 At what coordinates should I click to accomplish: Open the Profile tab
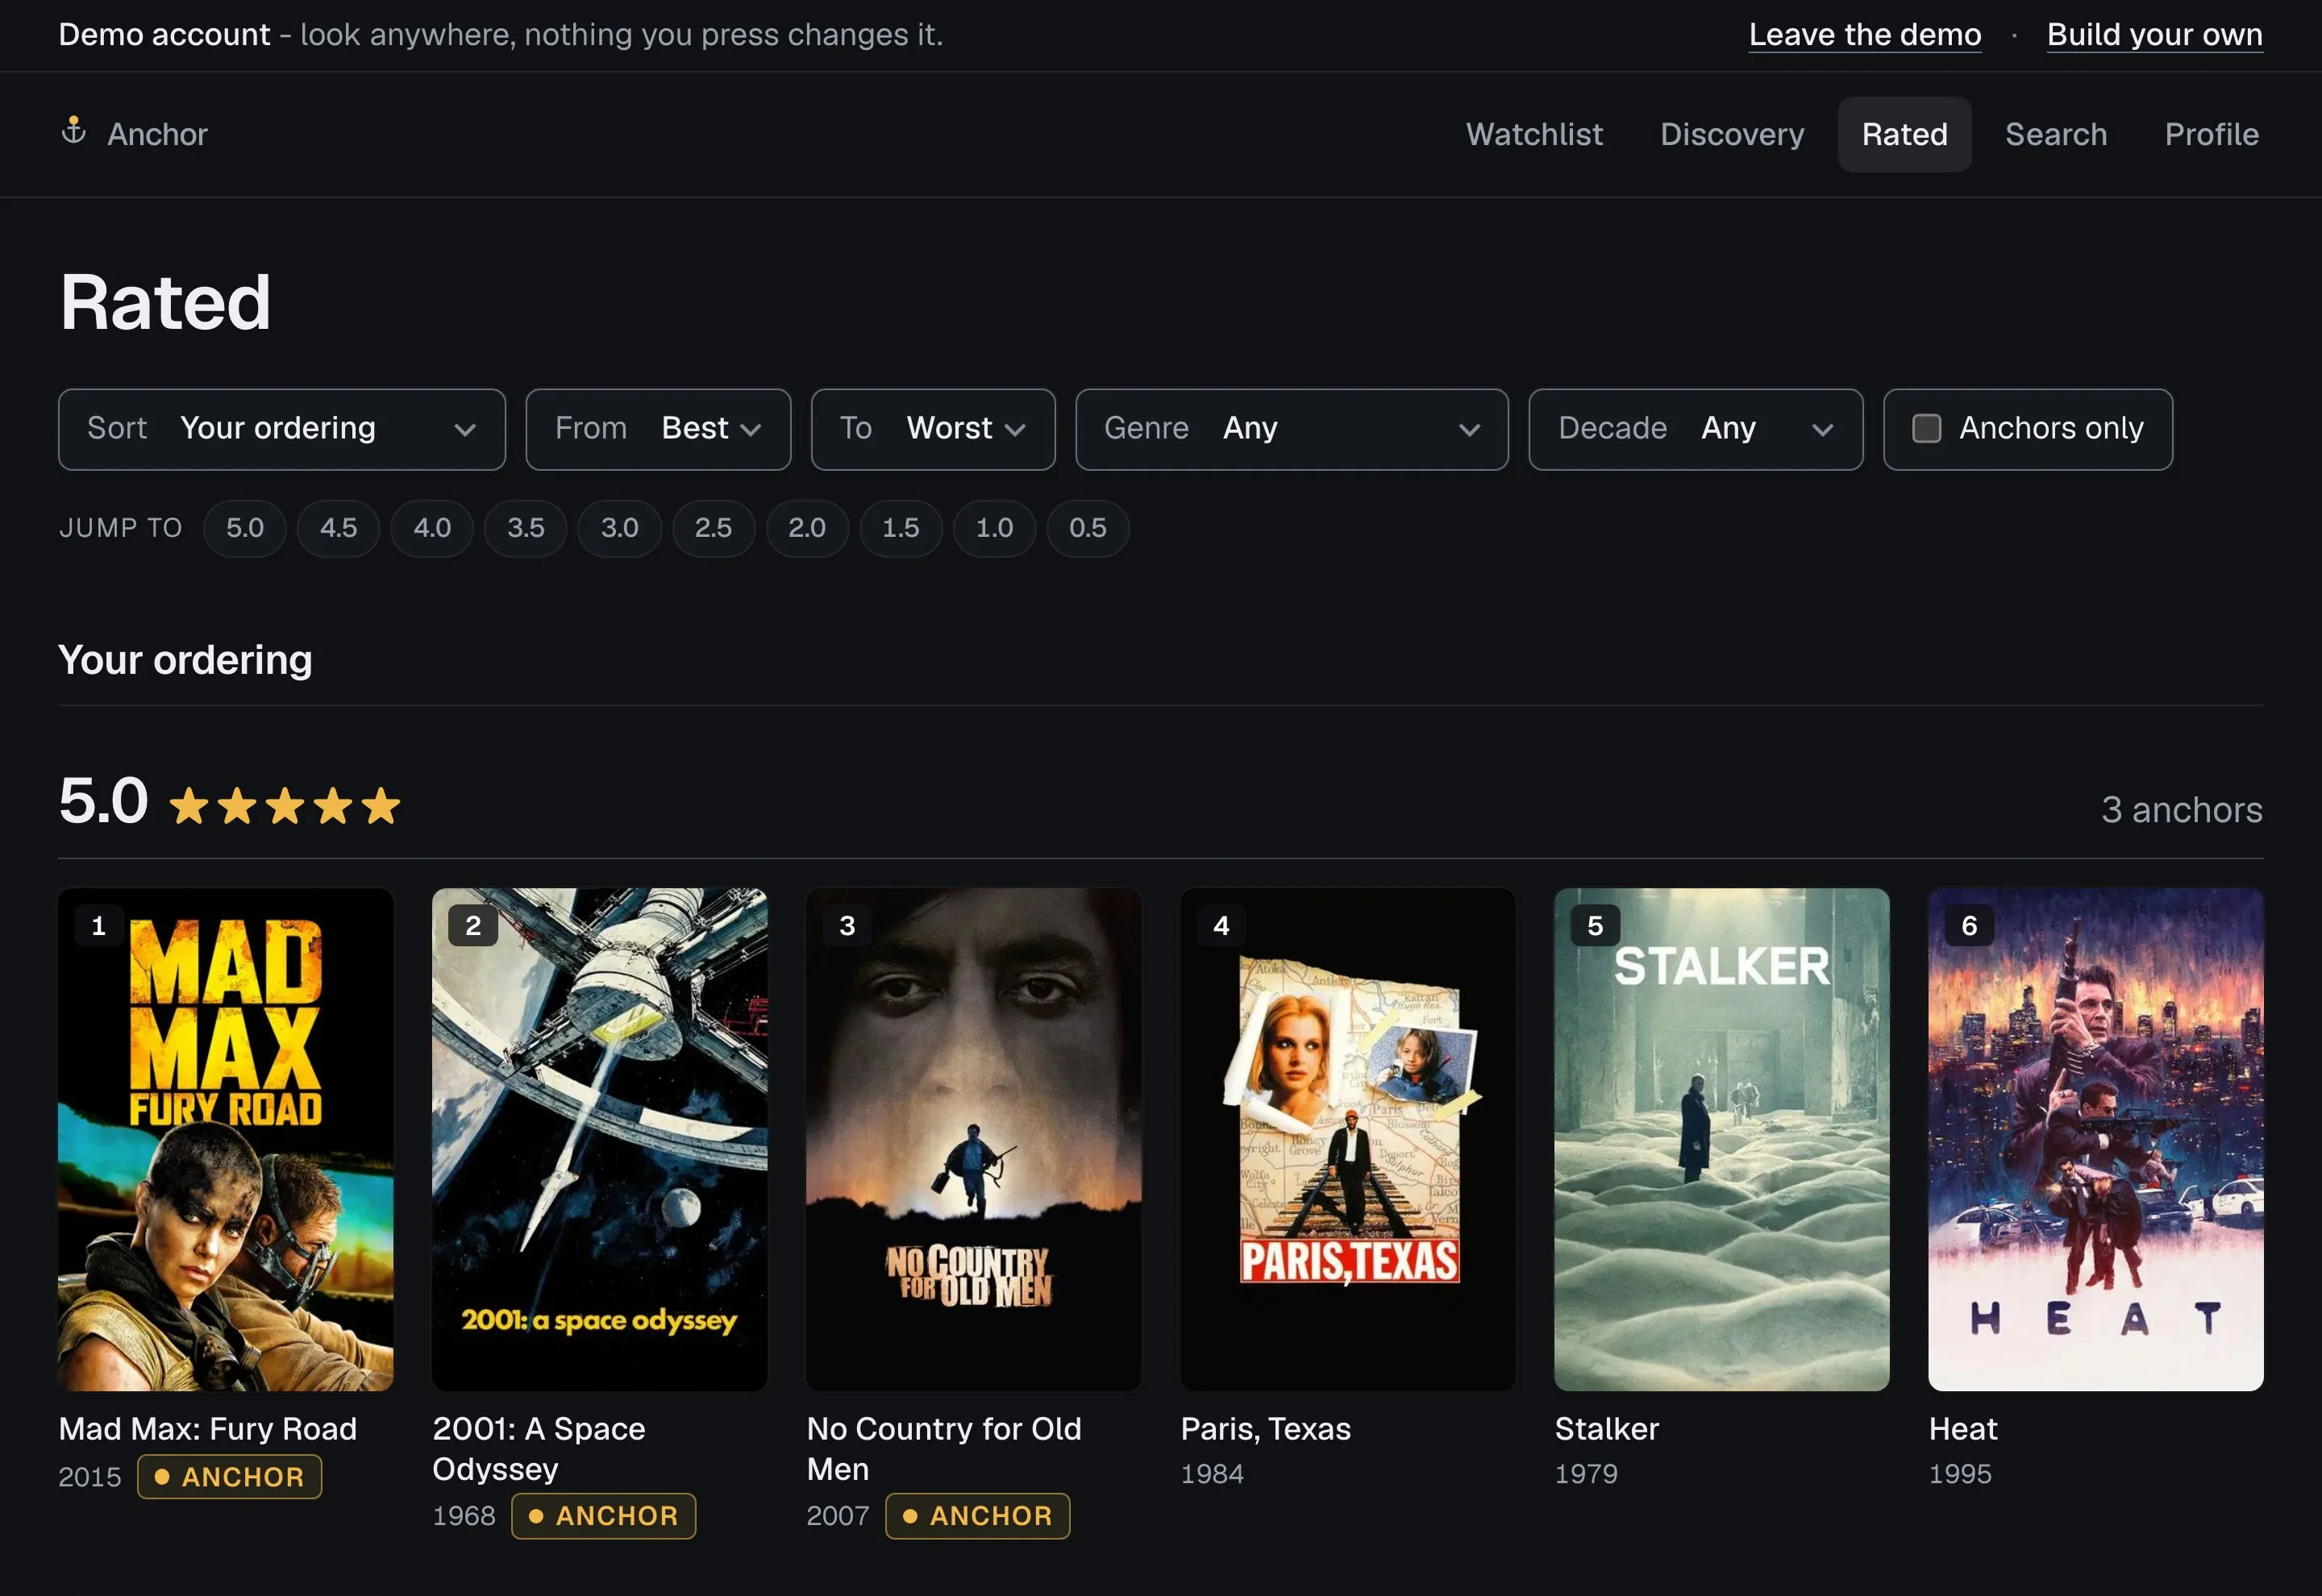coord(2211,134)
